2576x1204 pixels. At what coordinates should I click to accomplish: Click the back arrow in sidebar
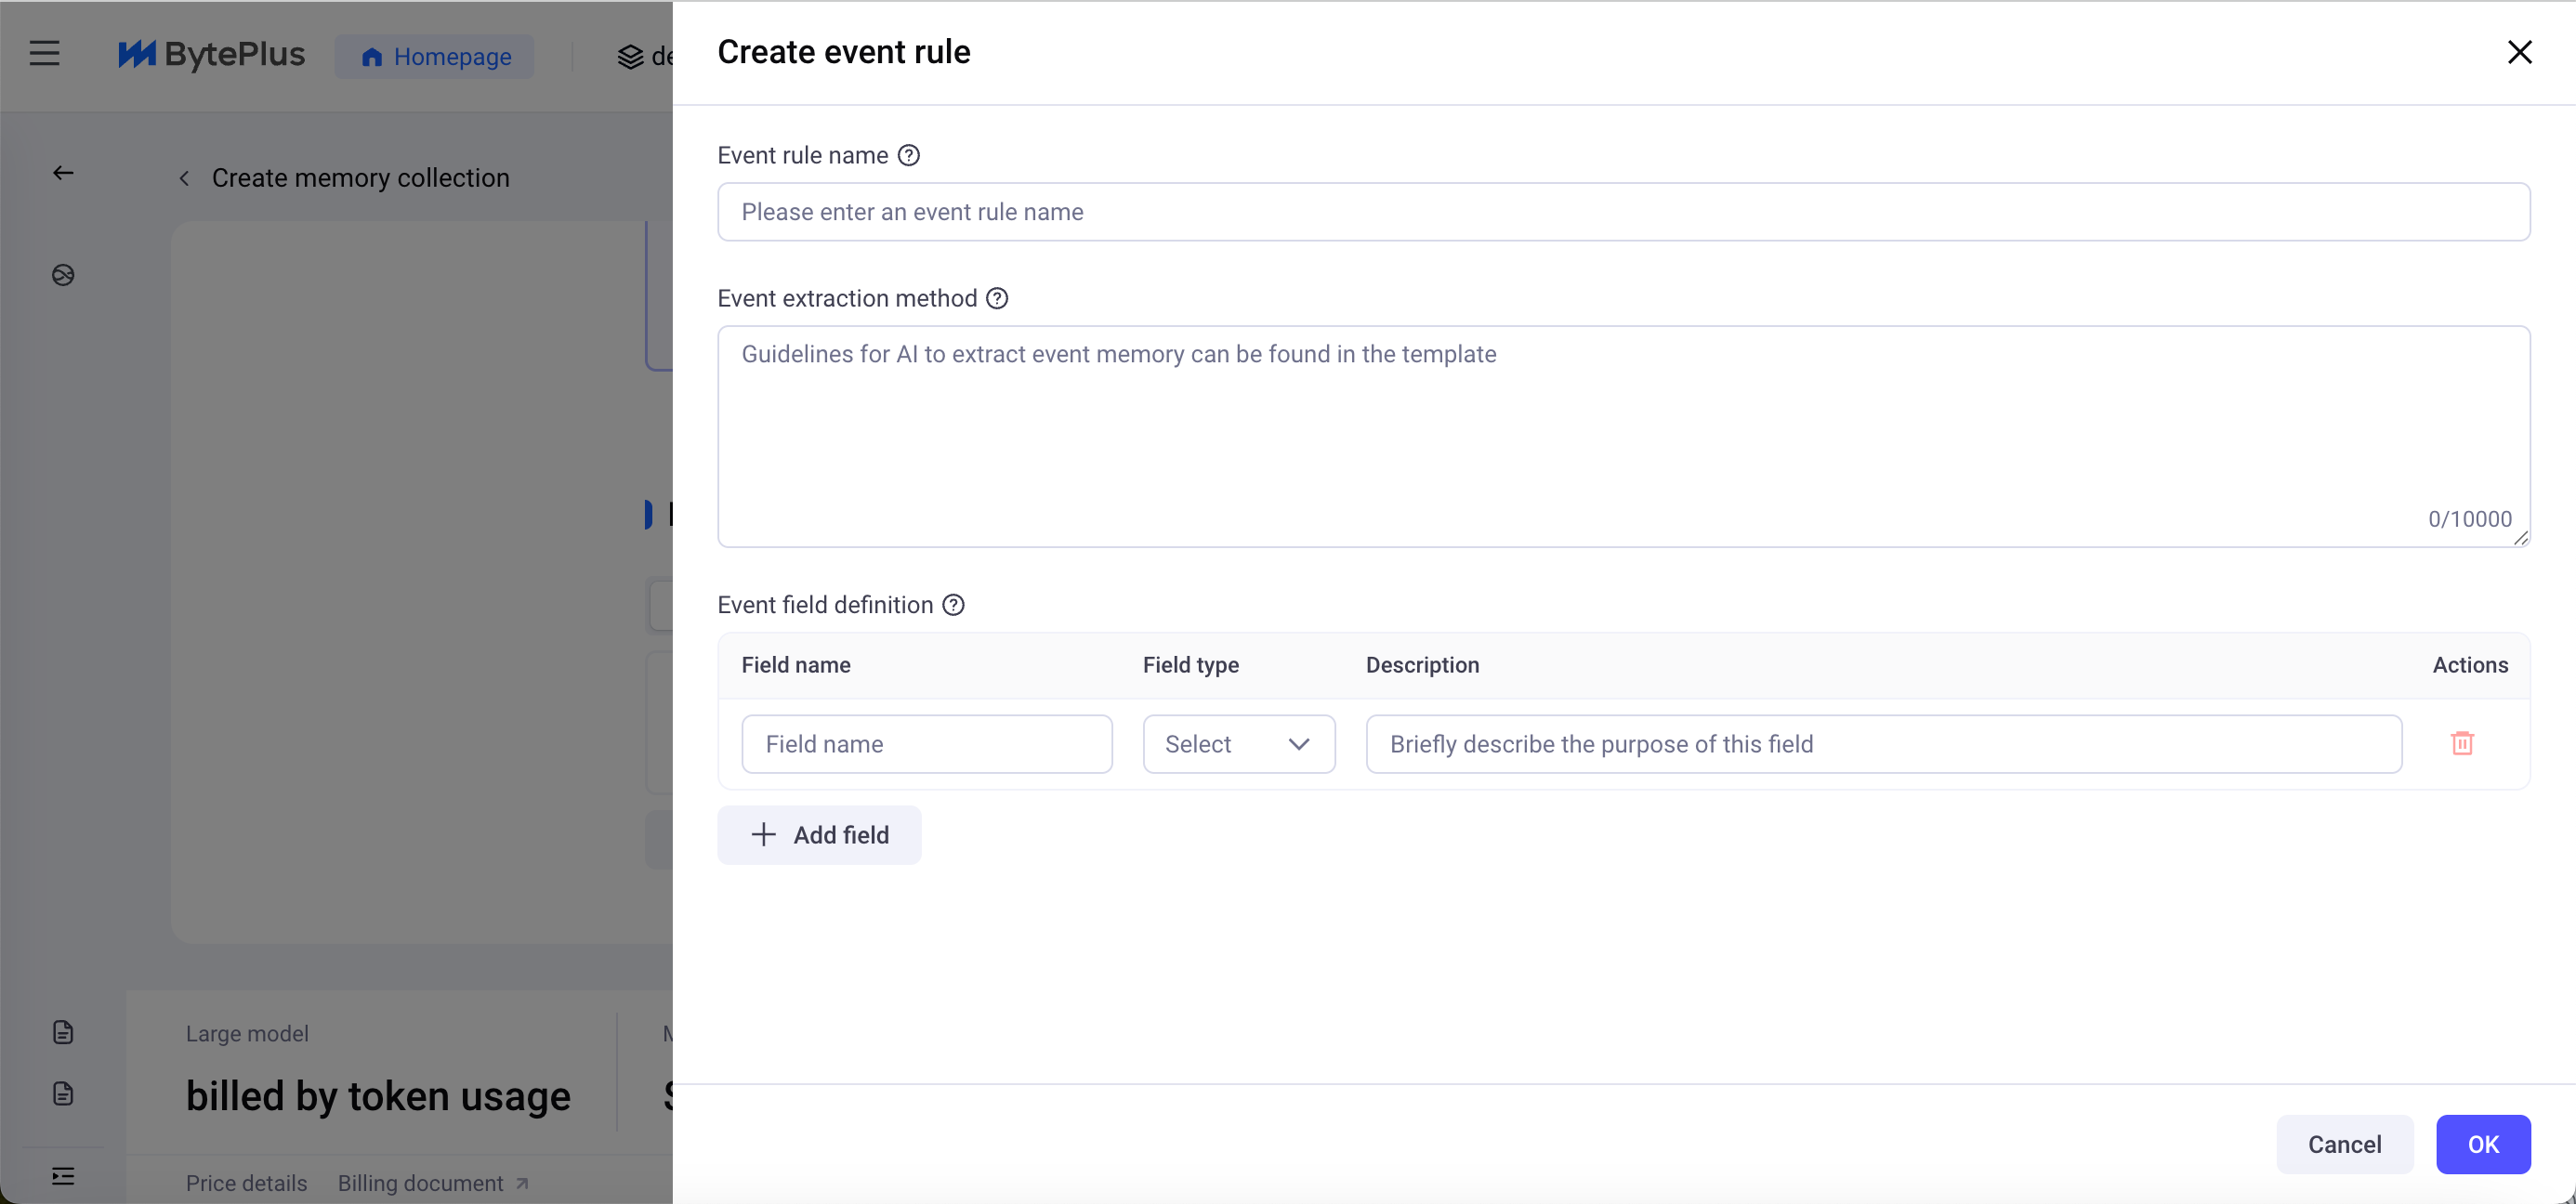63,174
